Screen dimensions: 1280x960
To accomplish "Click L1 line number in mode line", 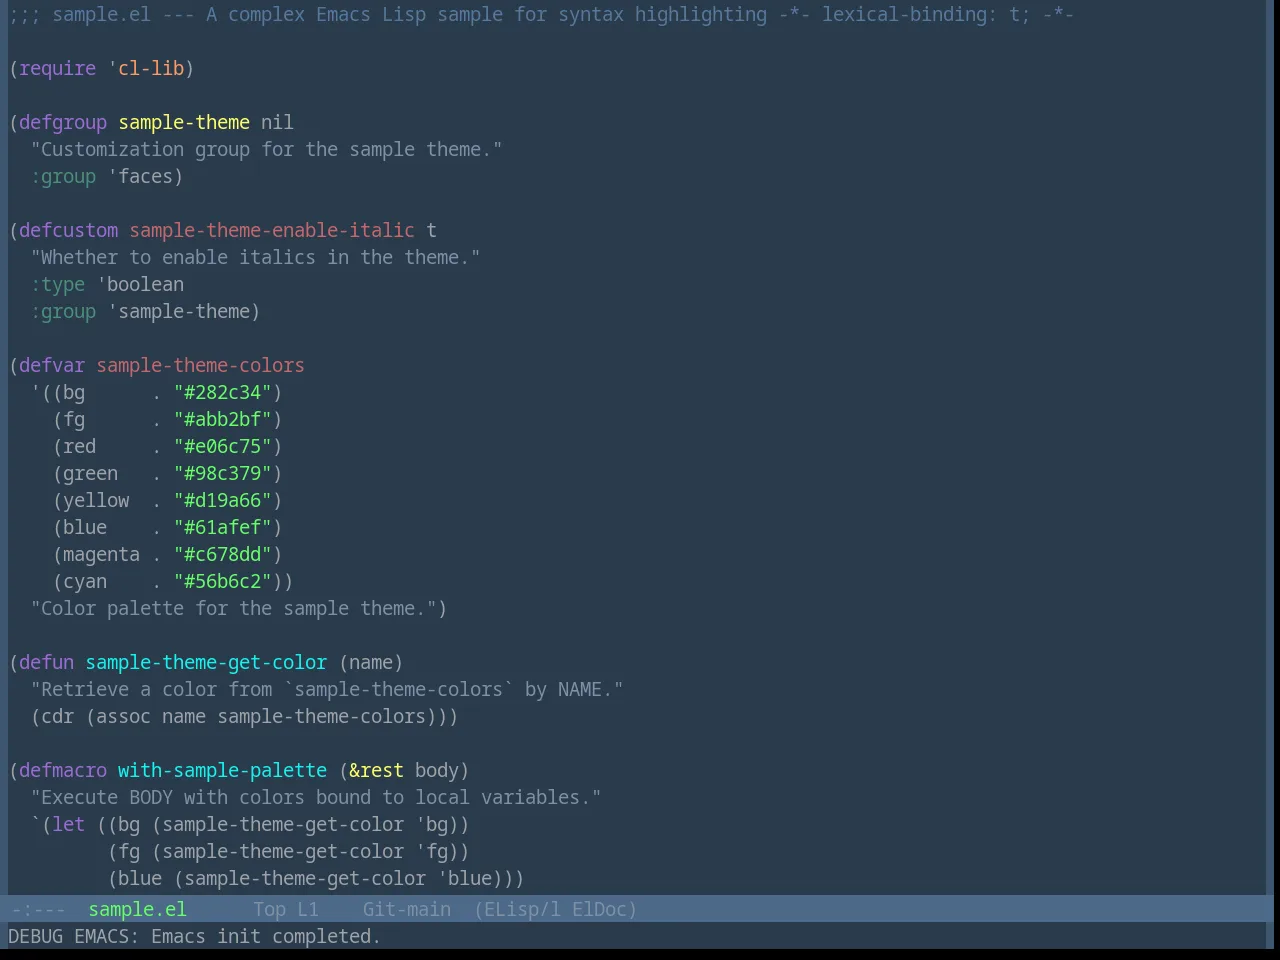I will [307, 909].
